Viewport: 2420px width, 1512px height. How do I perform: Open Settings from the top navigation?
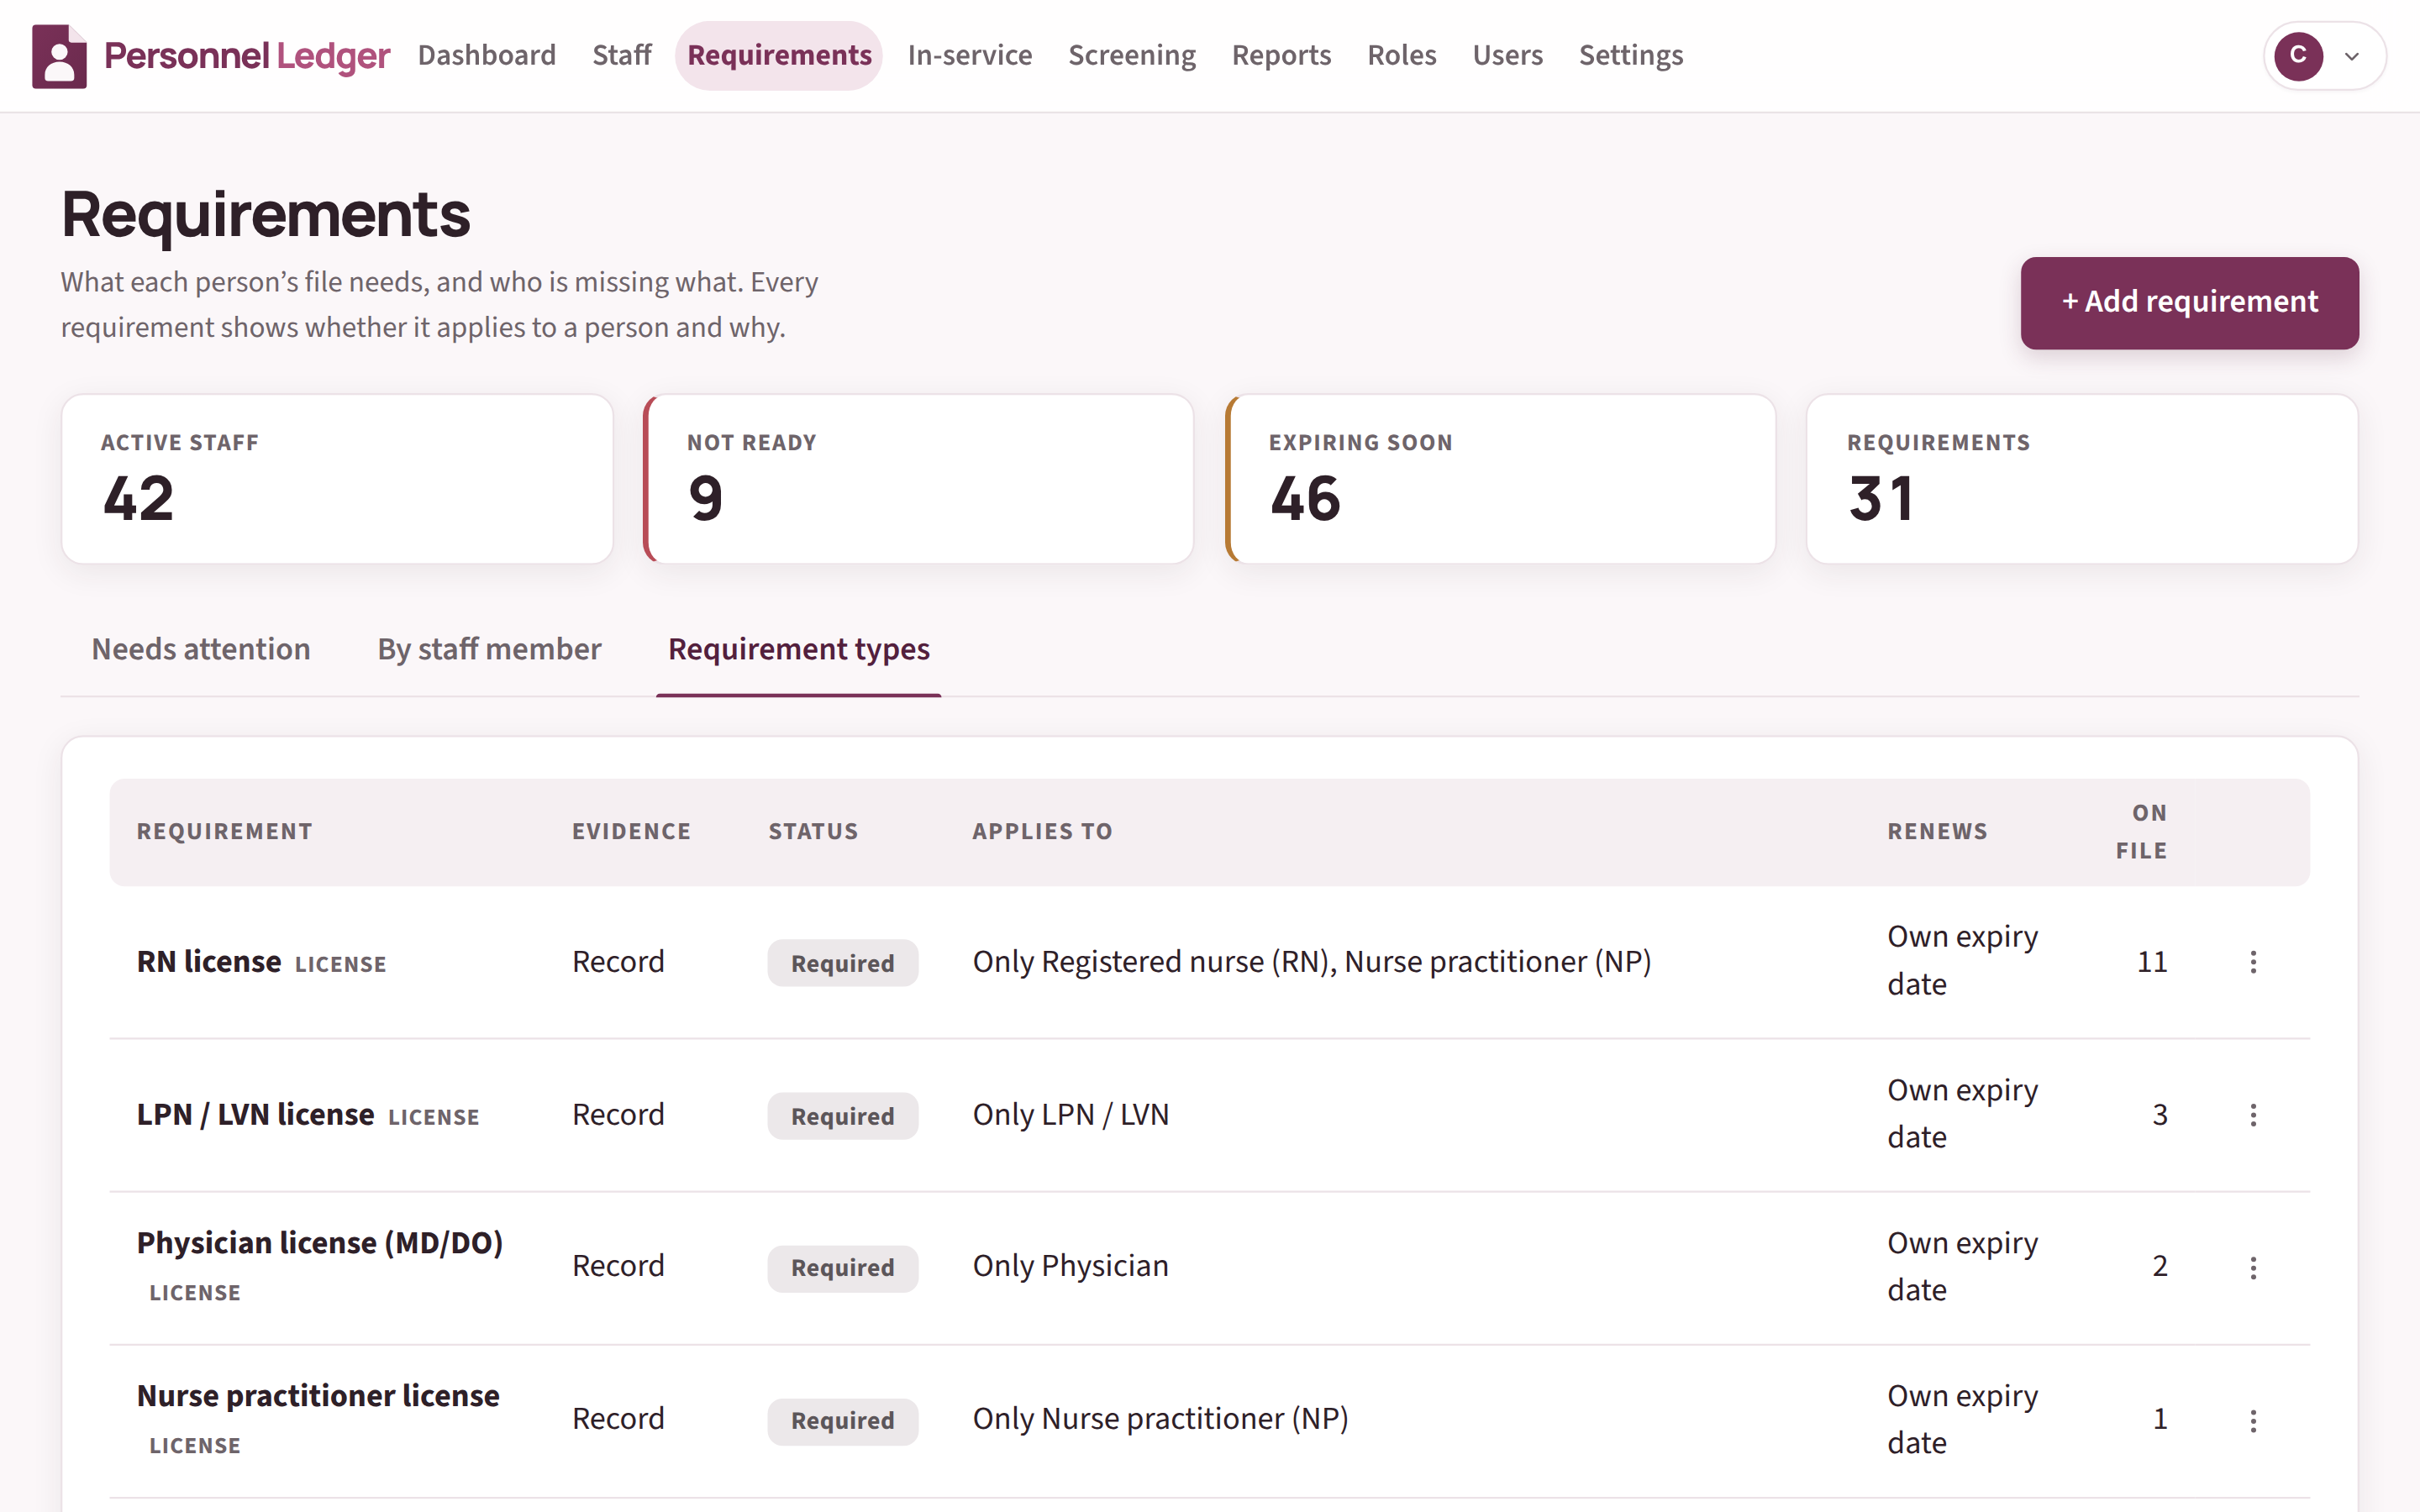(x=1631, y=55)
